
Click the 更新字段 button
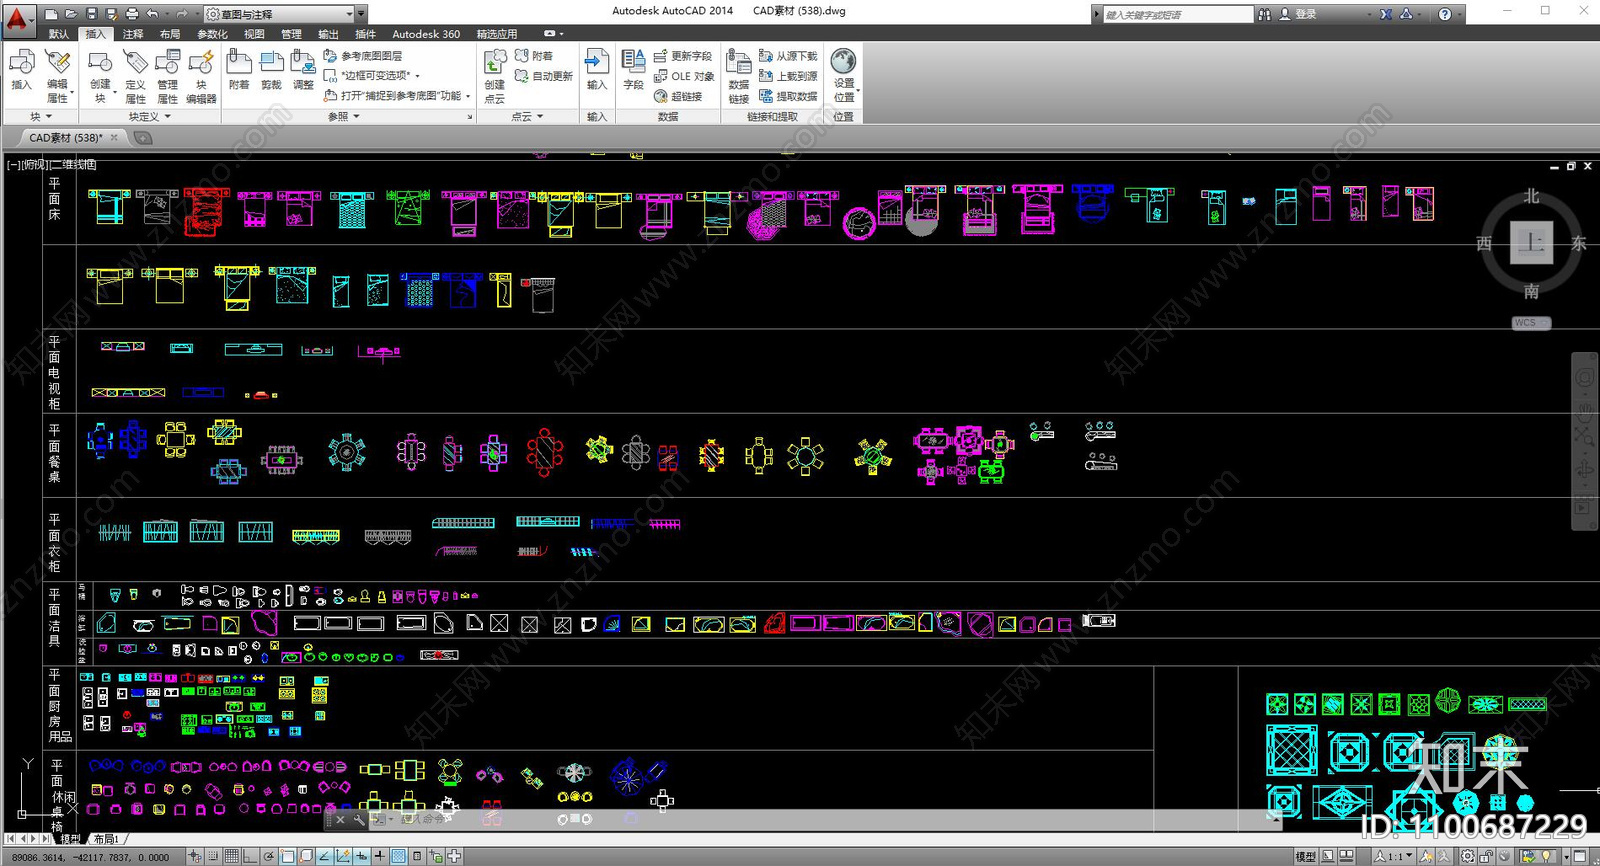[x=683, y=56]
